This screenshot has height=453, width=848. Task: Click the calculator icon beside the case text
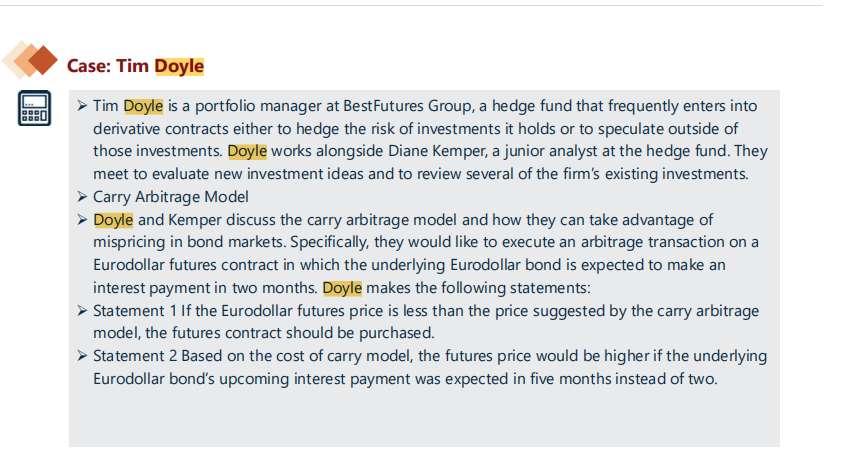pyautogui.click(x=33, y=107)
